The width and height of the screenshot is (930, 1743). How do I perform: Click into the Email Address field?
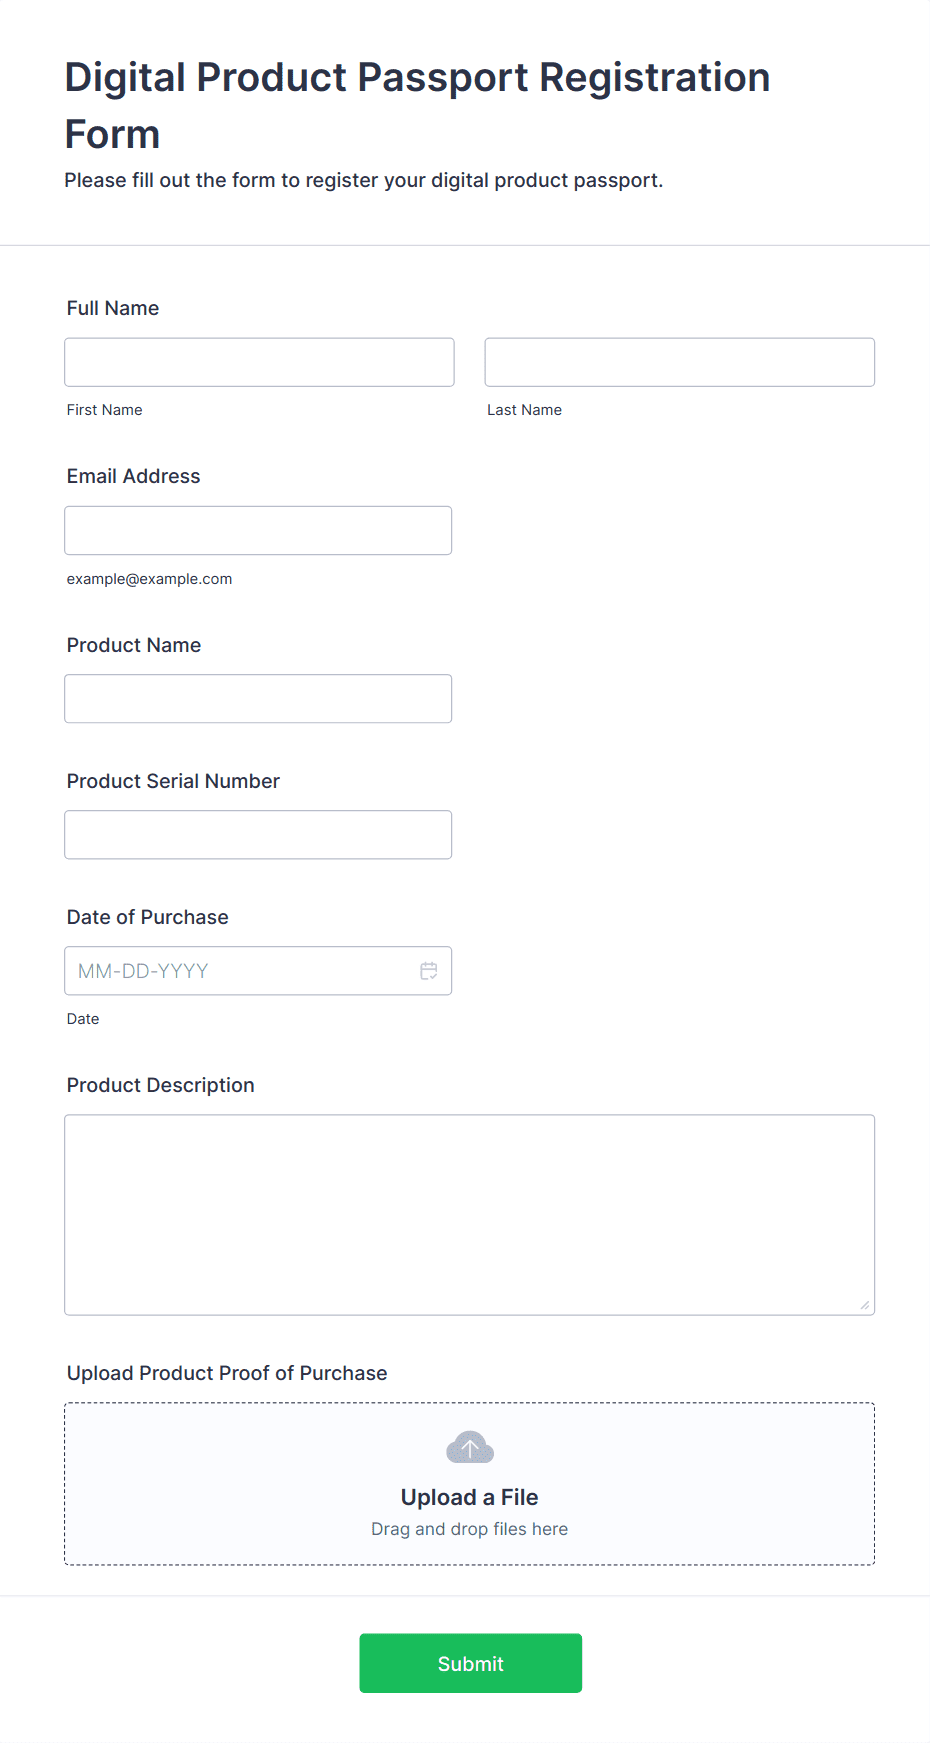(258, 530)
